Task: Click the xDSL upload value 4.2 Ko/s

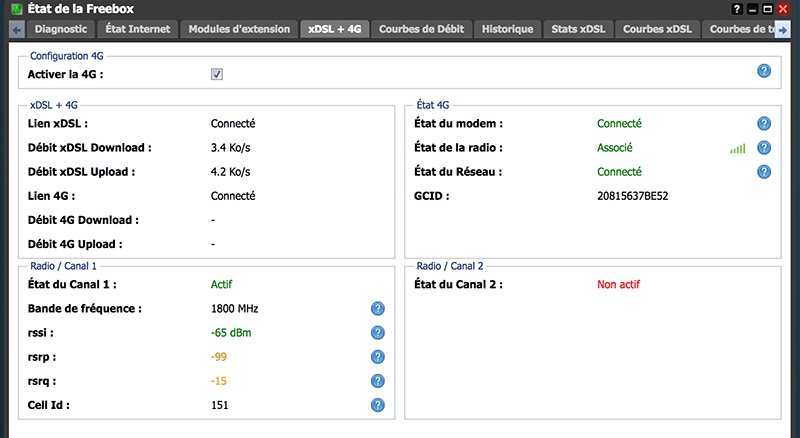Action: coord(231,172)
